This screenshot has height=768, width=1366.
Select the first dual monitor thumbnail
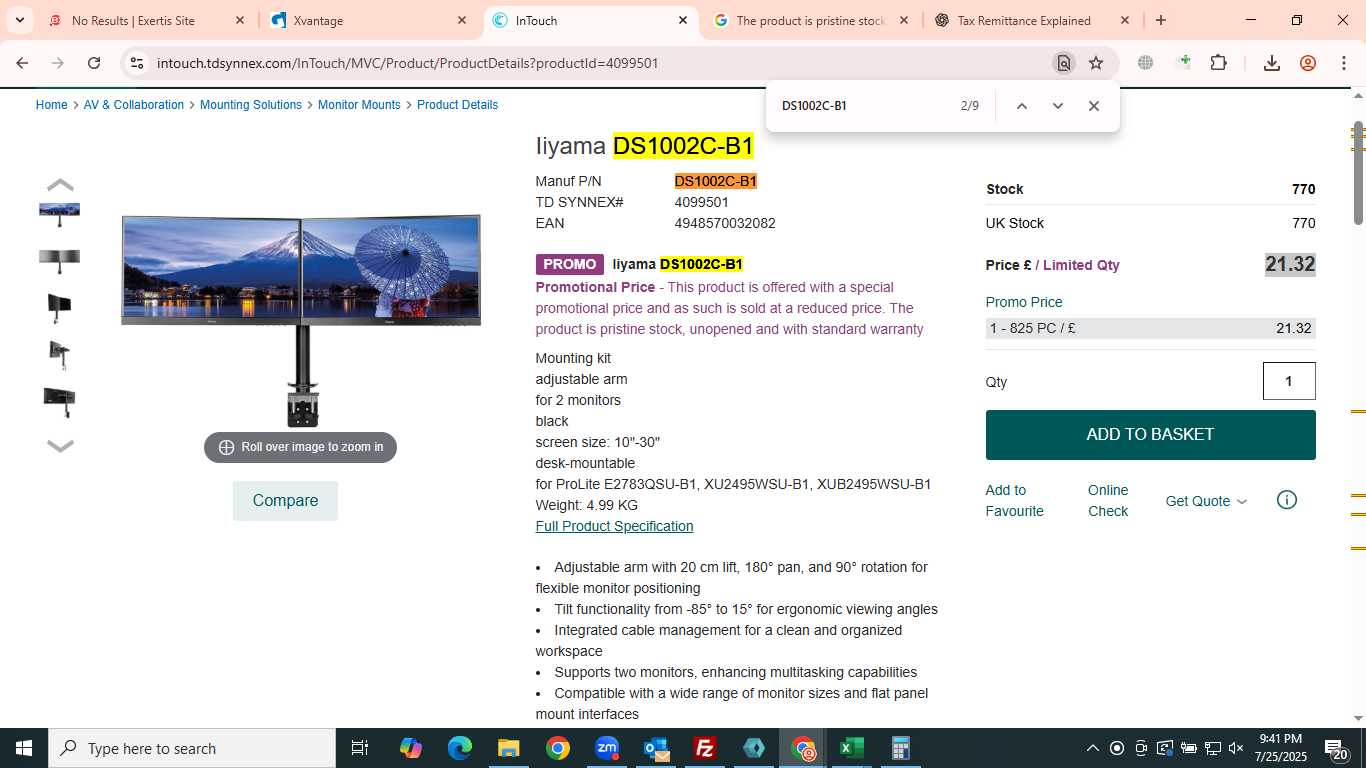[59, 212]
